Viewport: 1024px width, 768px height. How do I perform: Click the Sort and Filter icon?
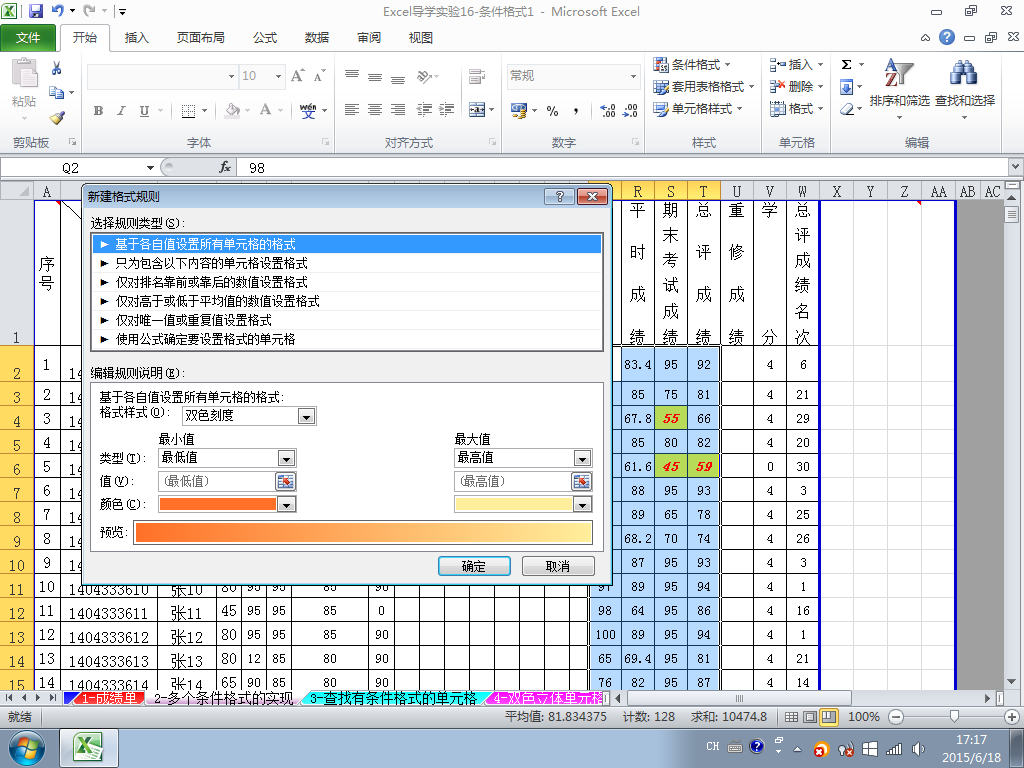899,74
